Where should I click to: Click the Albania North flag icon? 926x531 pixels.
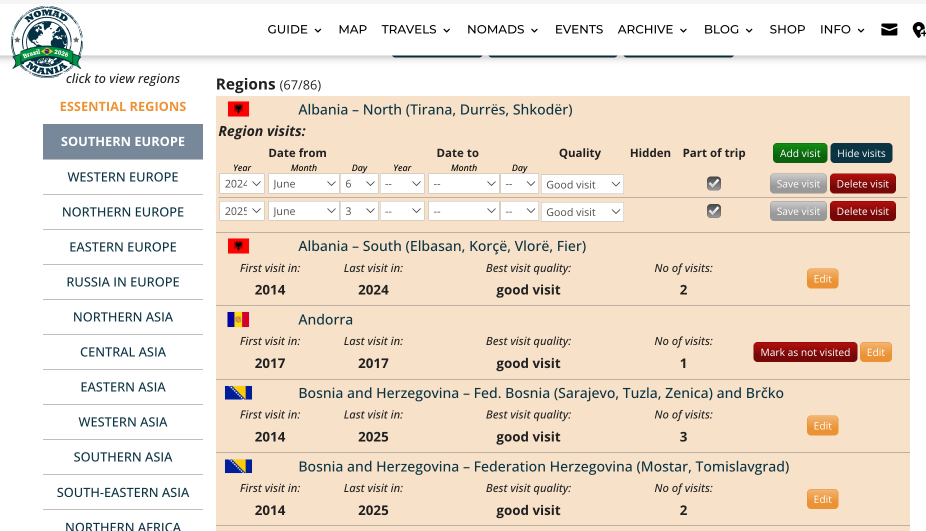[x=238, y=109]
